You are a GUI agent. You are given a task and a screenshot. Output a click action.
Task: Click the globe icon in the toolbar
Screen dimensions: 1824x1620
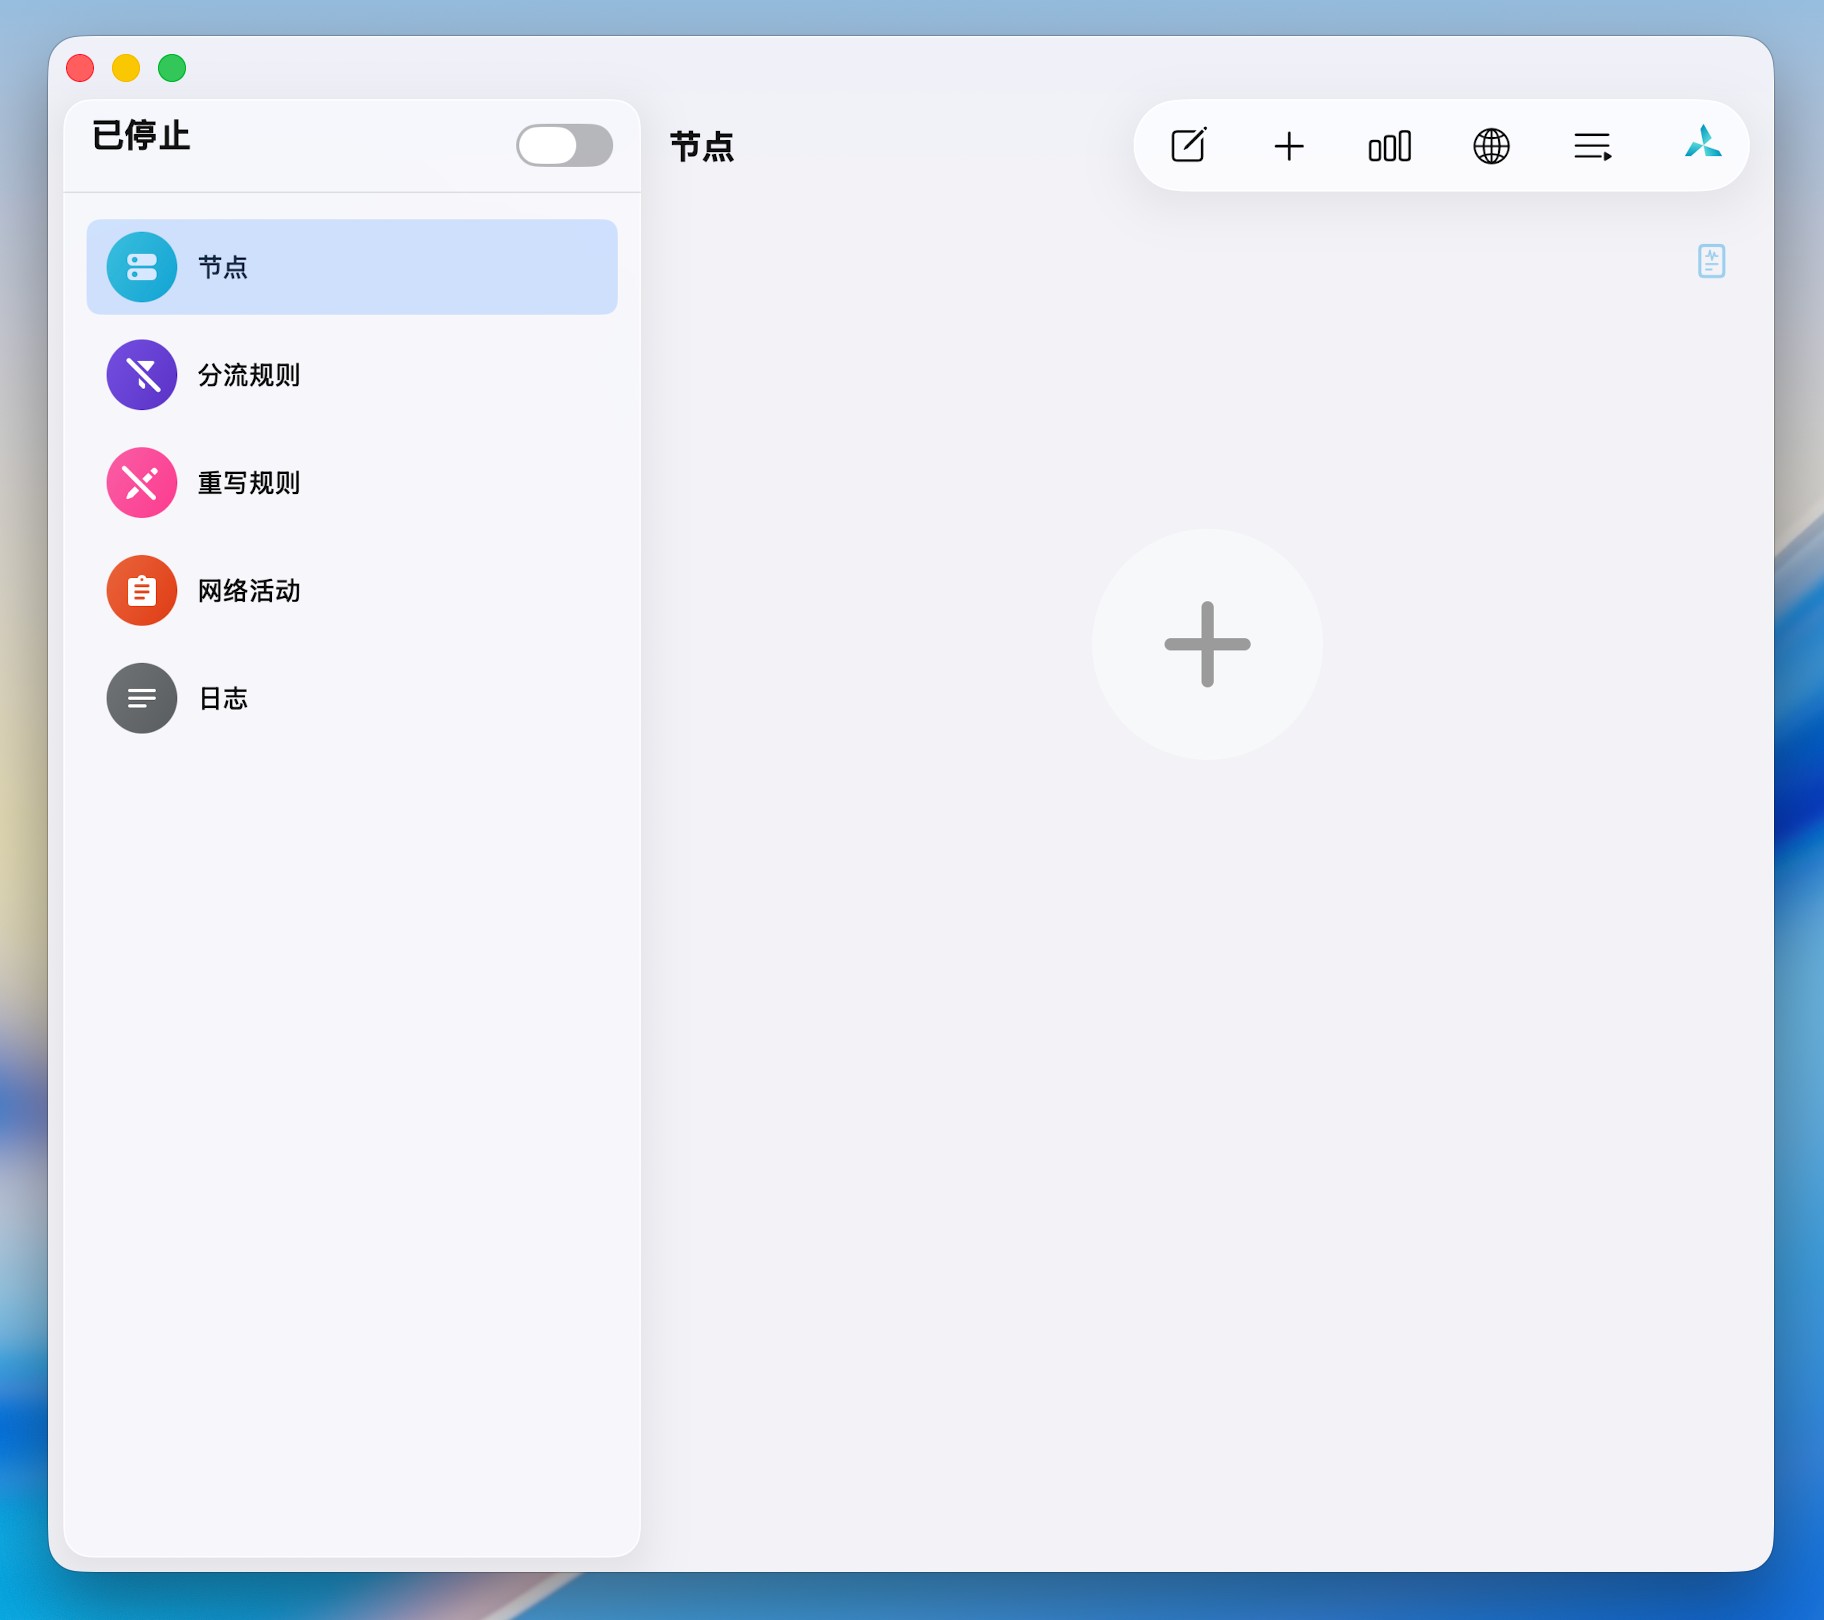[1490, 146]
